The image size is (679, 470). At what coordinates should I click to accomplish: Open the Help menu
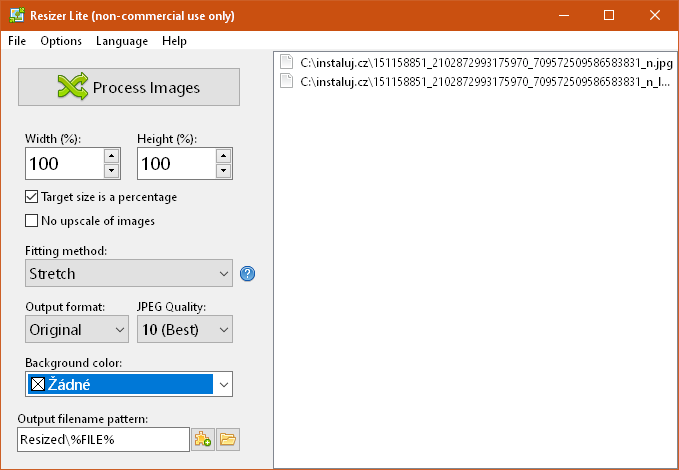tap(174, 41)
